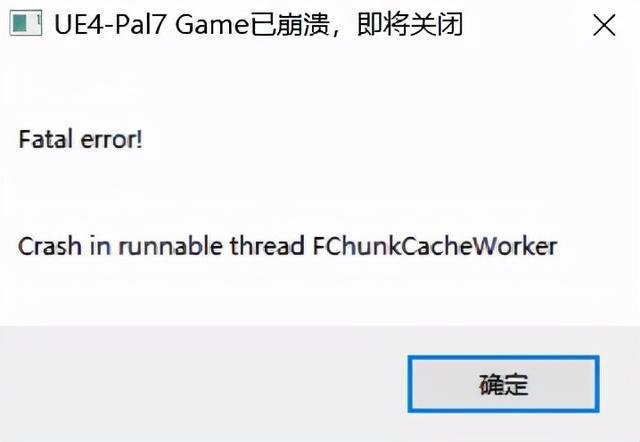Click the 'Fatal error!' message text
The image size is (640, 442).
(80, 139)
